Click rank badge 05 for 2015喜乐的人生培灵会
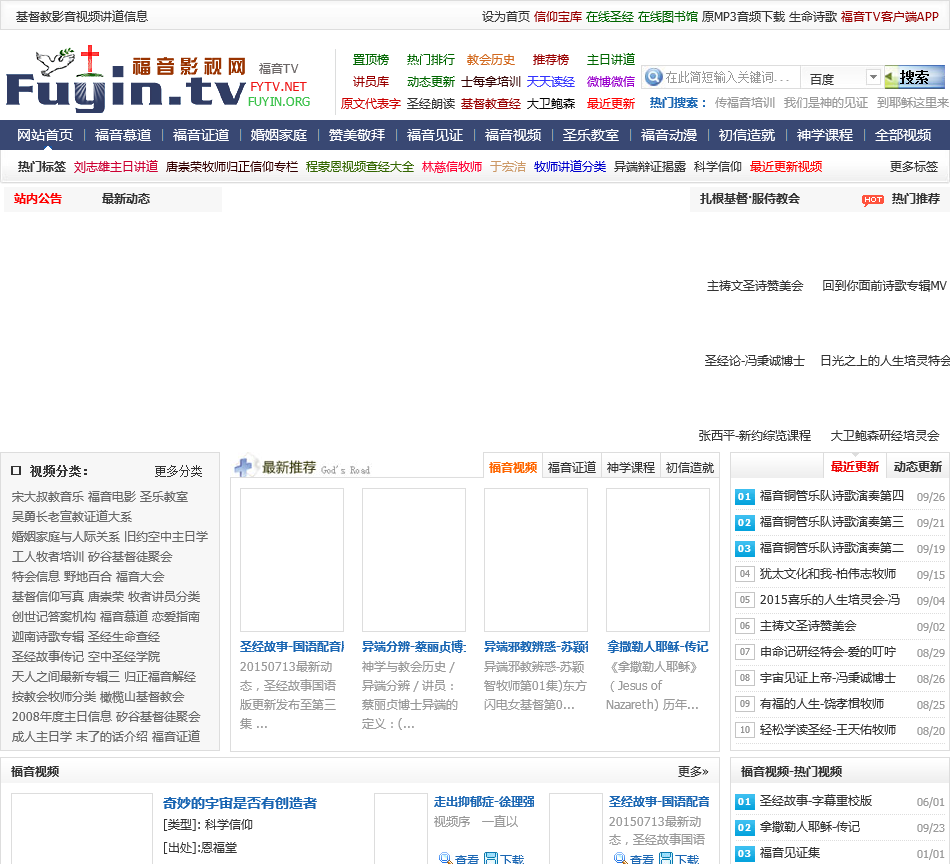Viewport: 950px width, 864px height. point(744,600)
